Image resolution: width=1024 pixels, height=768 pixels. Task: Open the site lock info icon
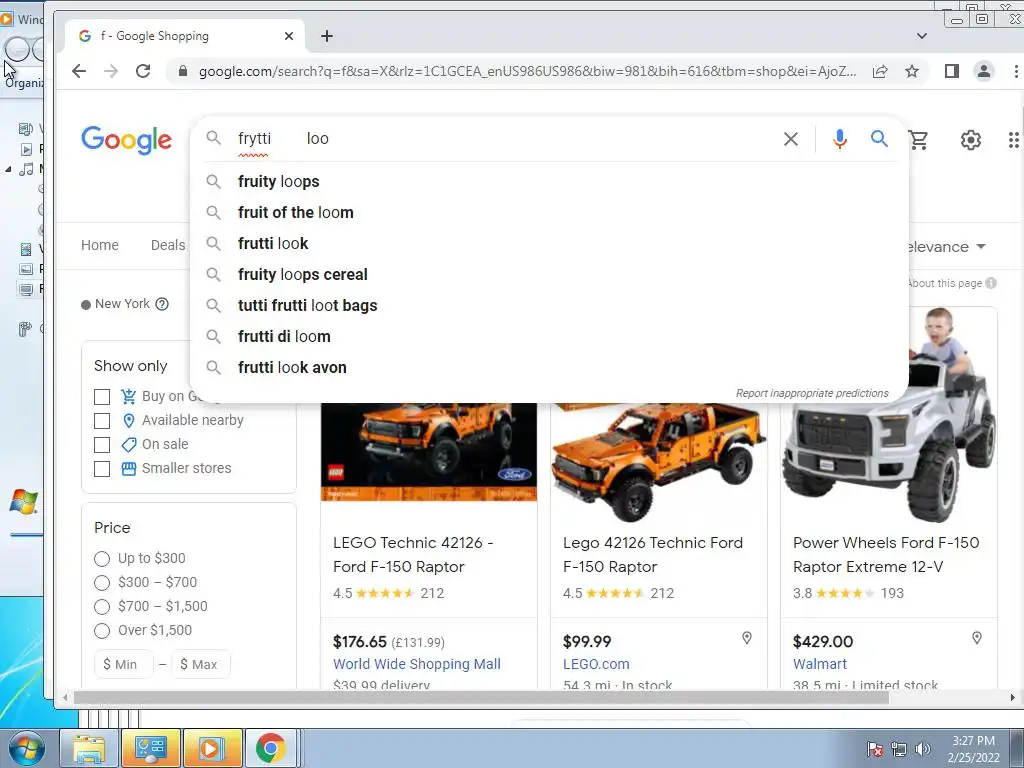pos(184,71)
